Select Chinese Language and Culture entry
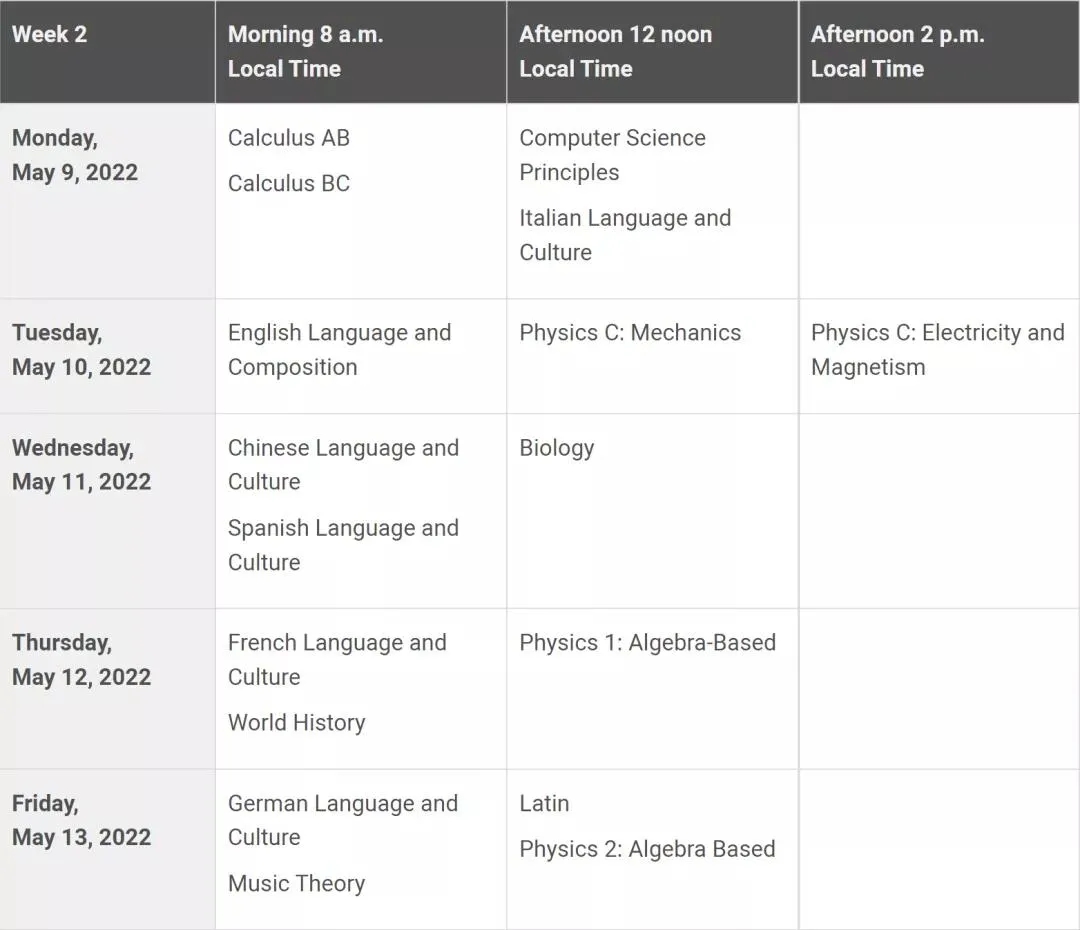The image size is (1080, 930). click(x=343, y=464)
